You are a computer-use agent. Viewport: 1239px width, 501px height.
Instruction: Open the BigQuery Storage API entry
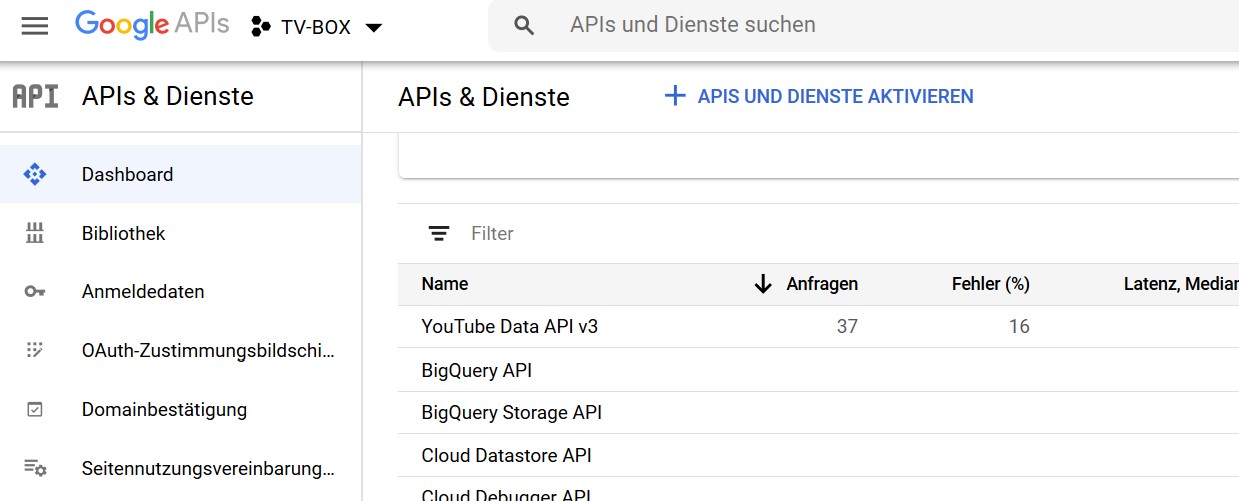coord(512,412)
